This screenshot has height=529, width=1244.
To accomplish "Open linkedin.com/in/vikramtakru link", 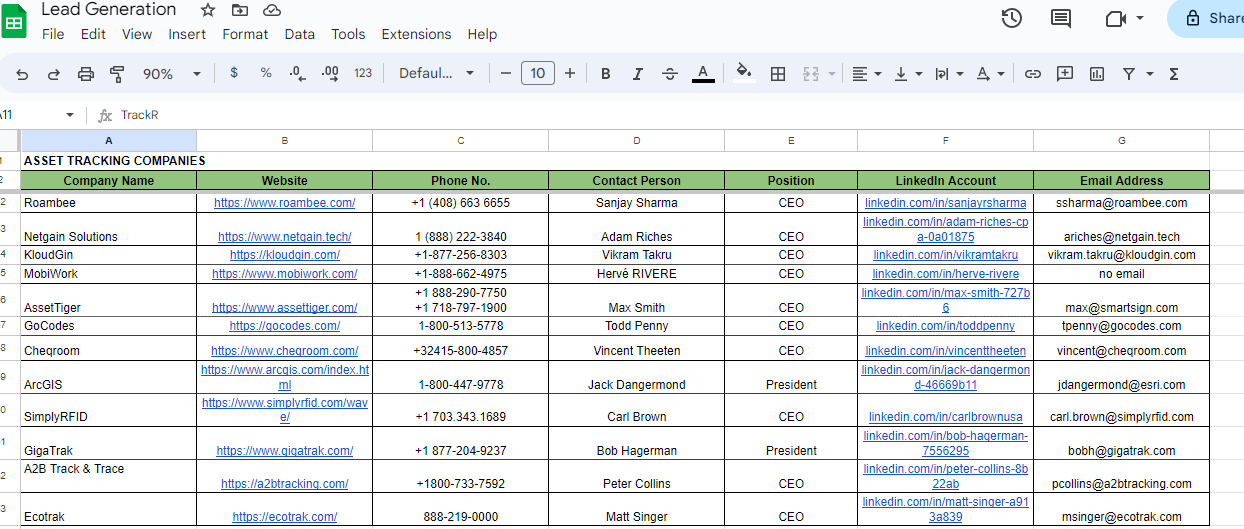I will pos(945,255).
